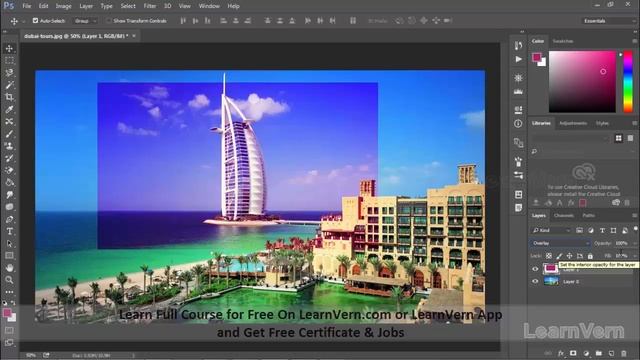Select the History Brush tool

click(x=9, y=158)
